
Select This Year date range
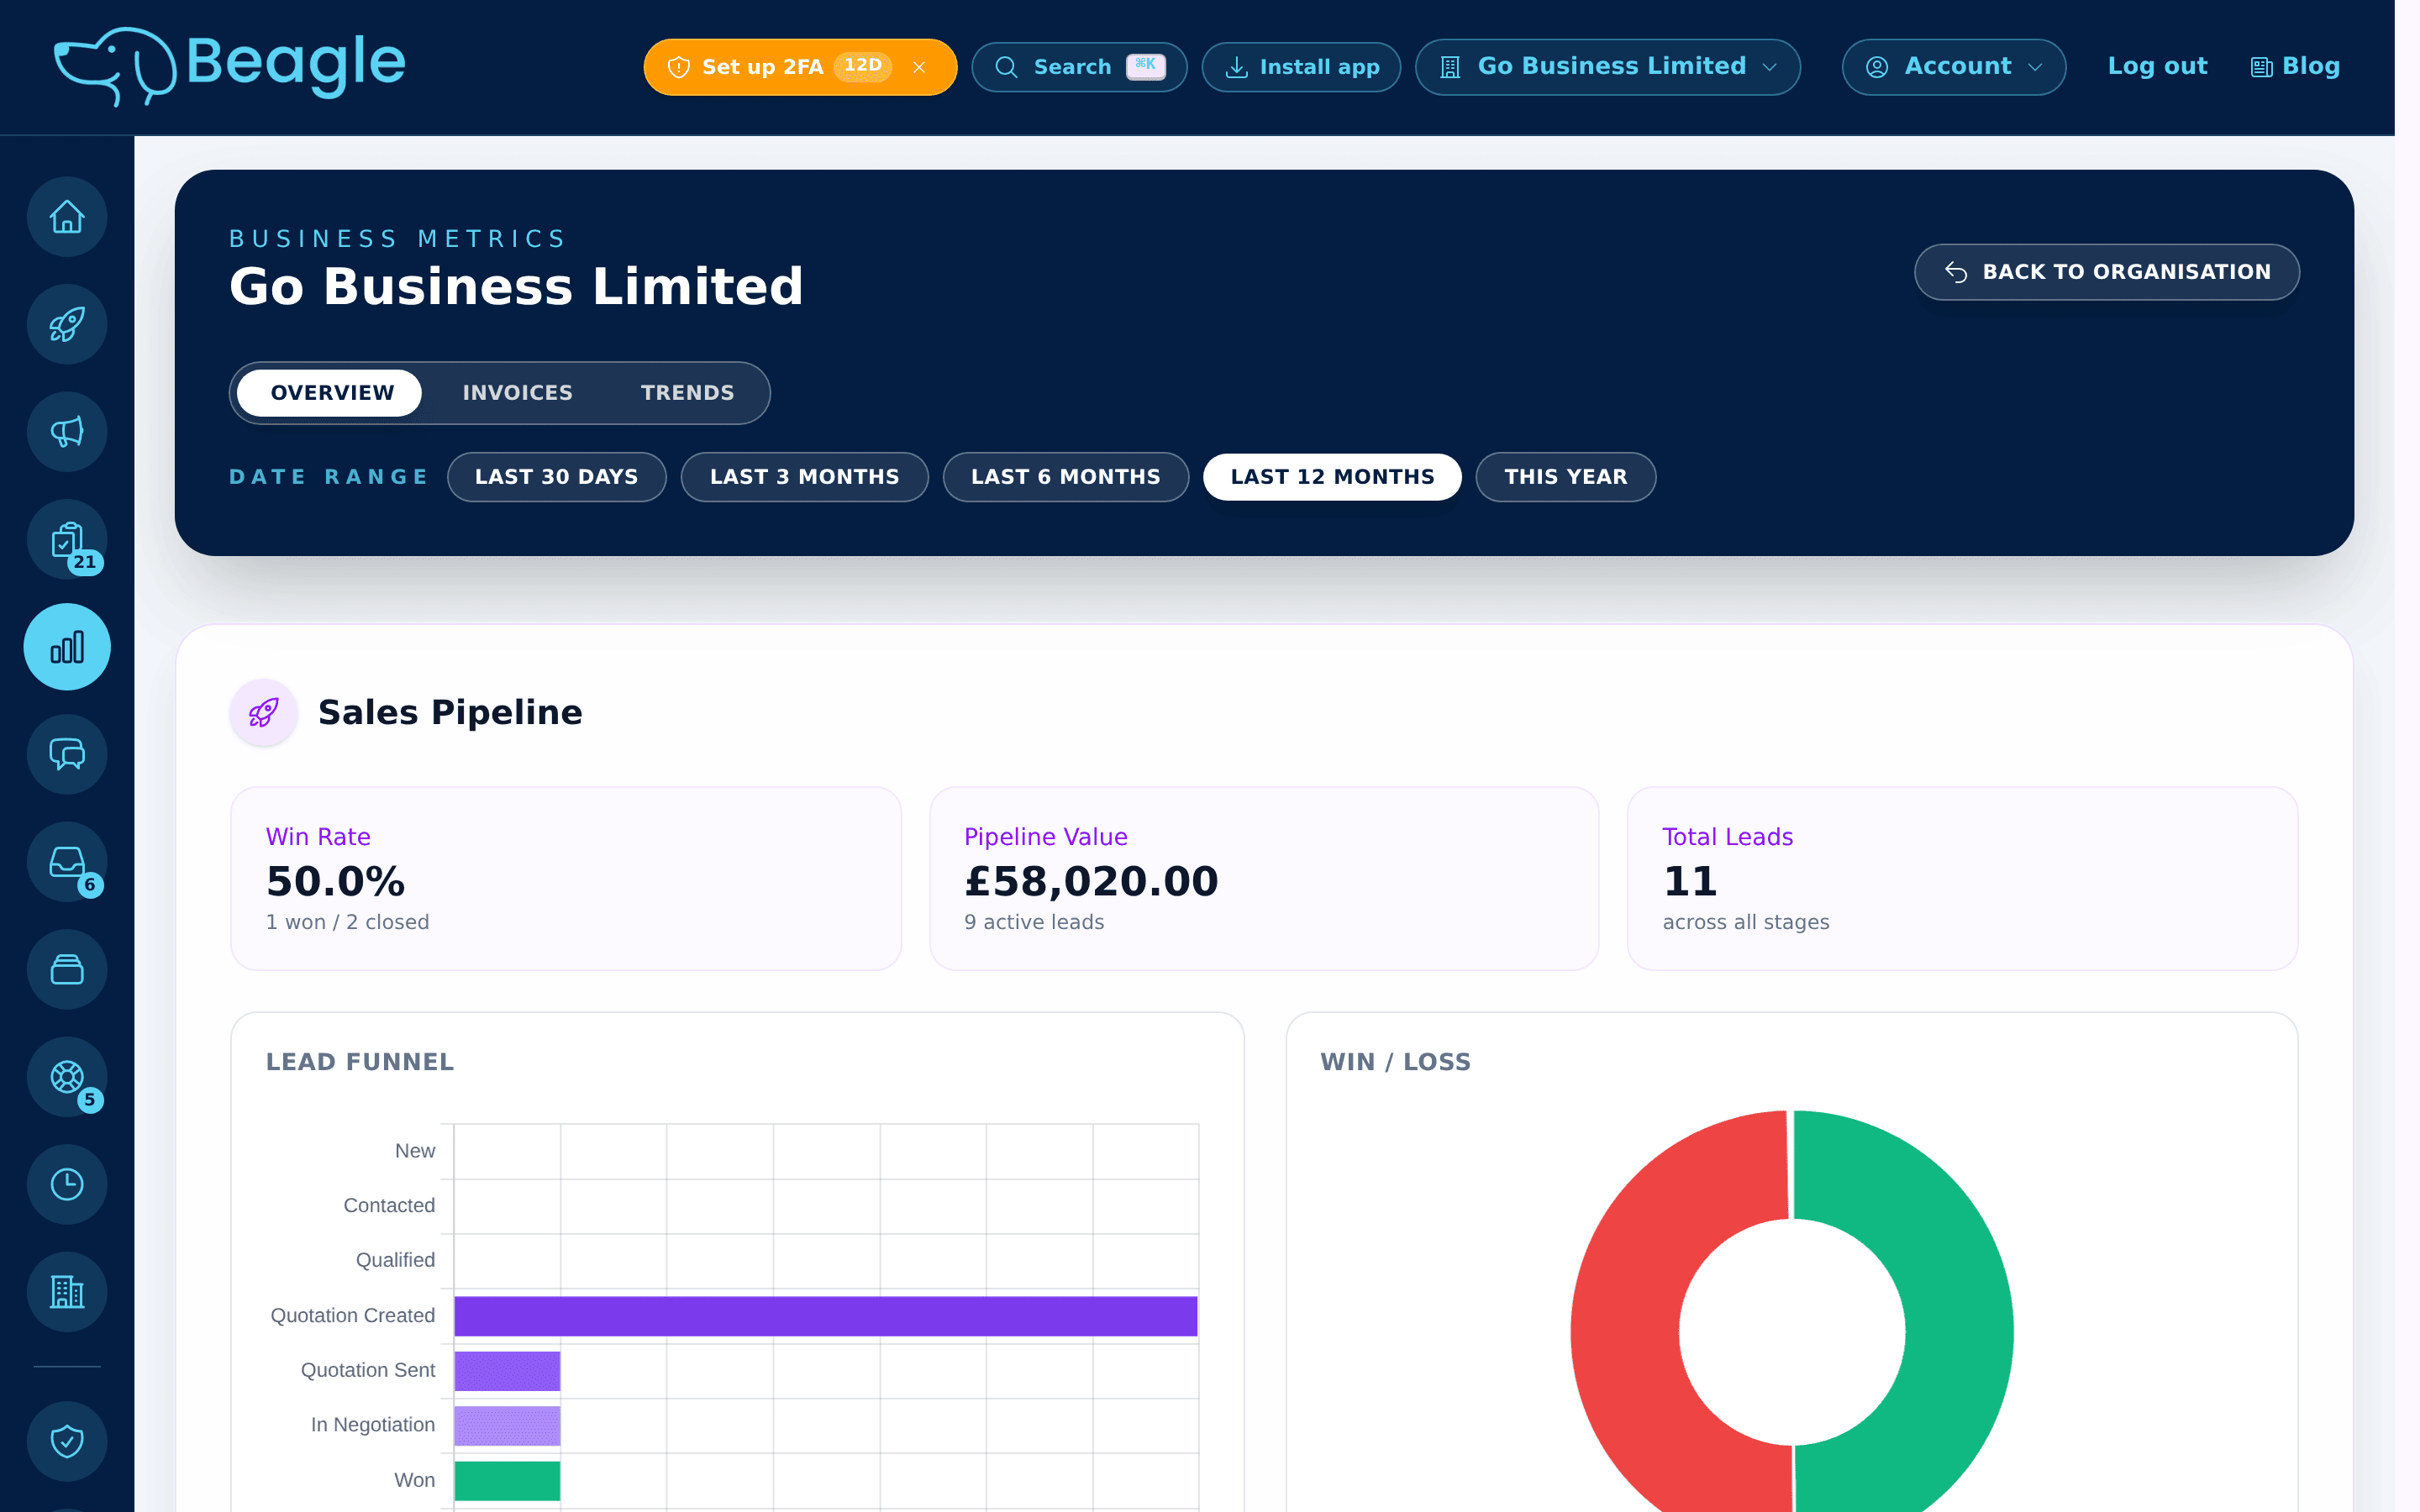tap(1566, 477)
